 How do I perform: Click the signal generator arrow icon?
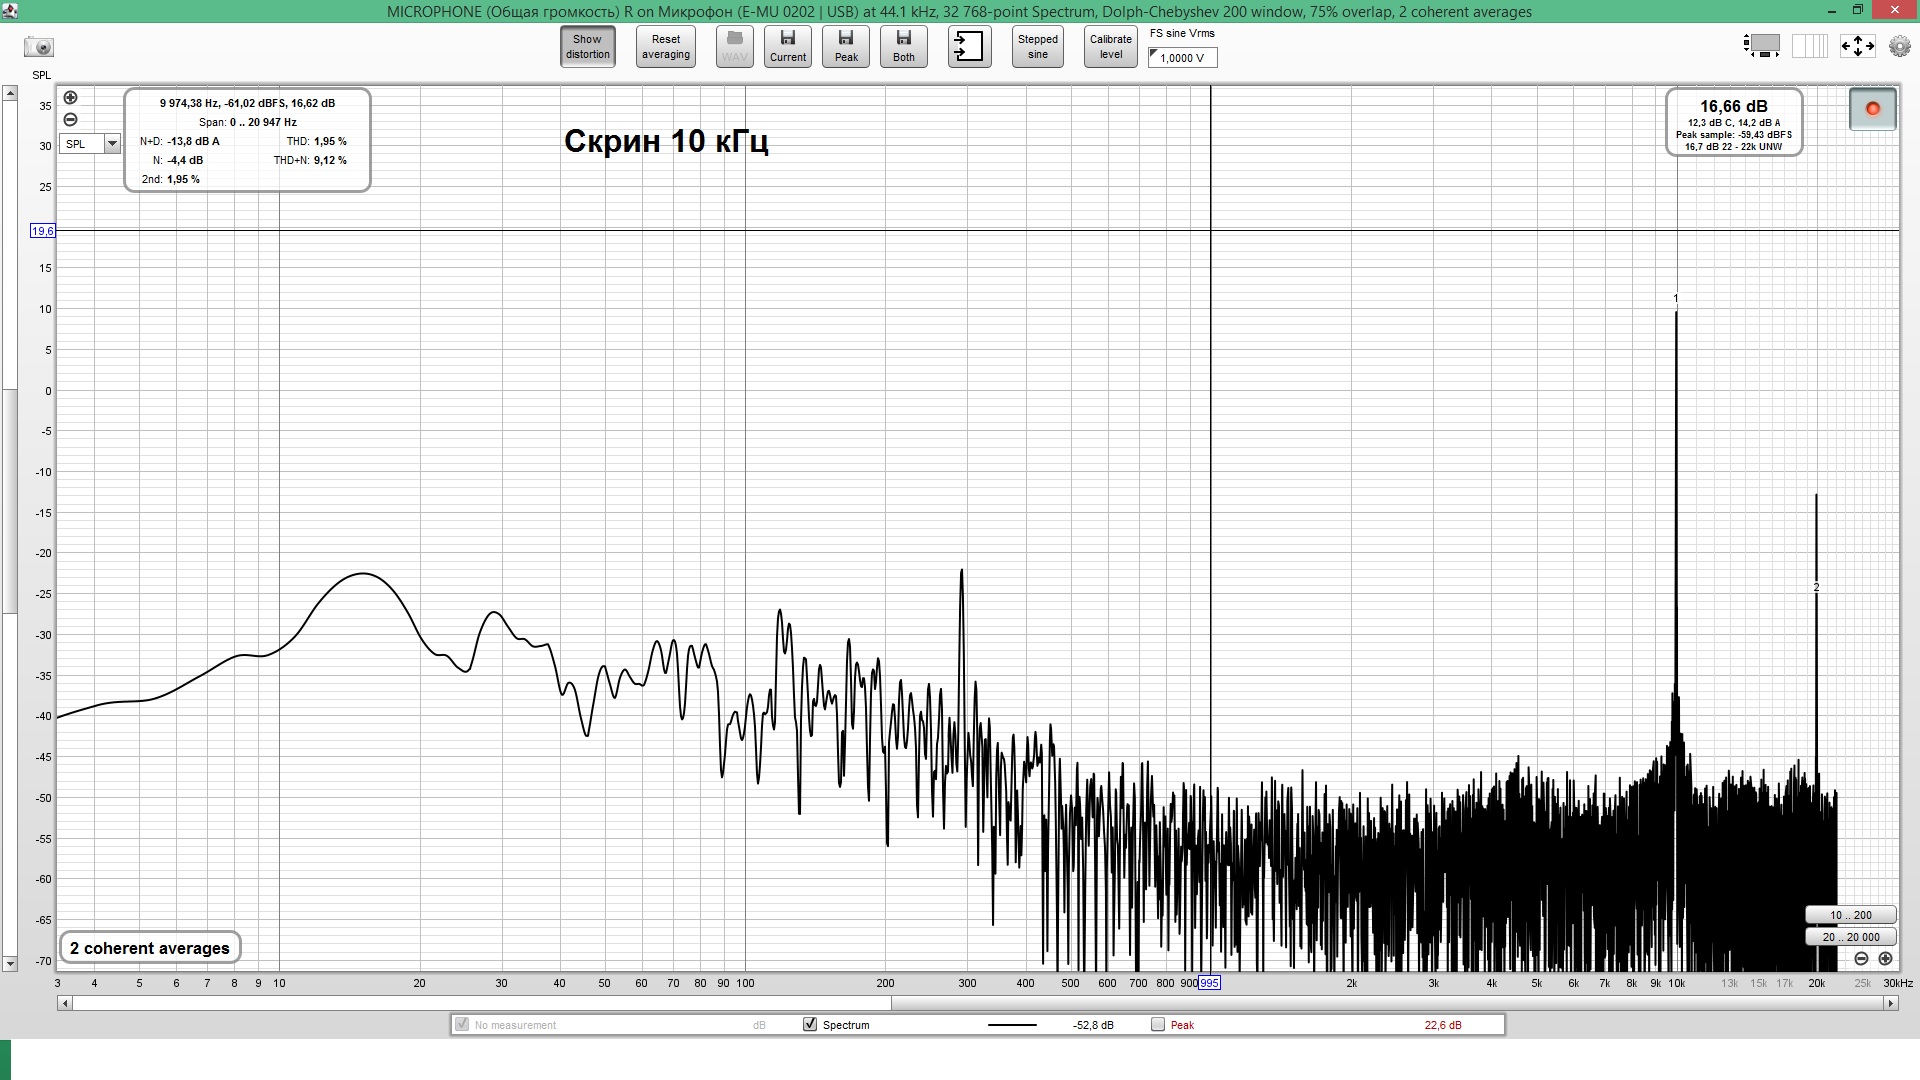tap(968, 47)
